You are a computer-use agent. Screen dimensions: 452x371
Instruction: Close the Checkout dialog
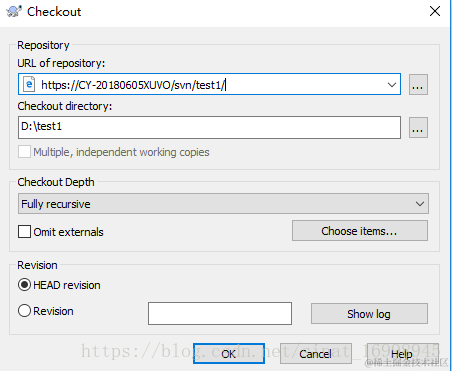point(435,11)
